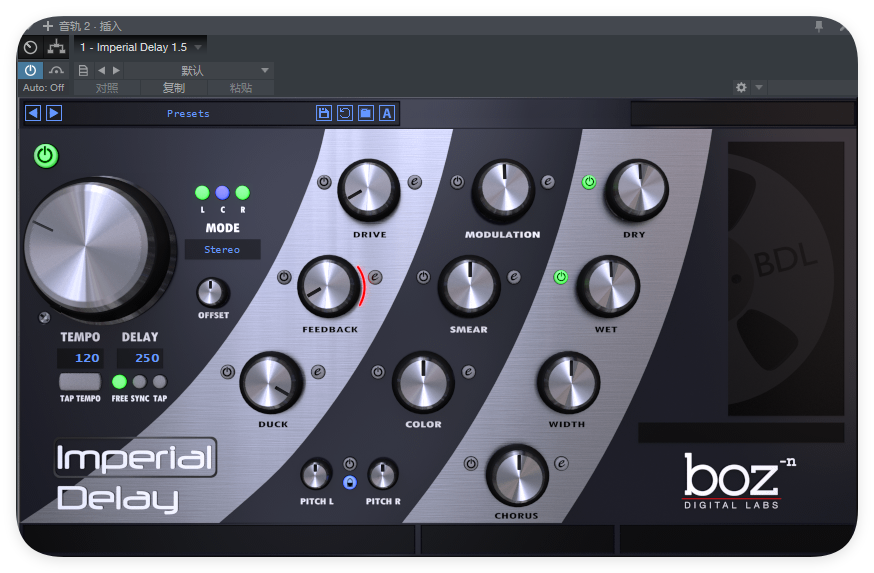This screenshot has width=874, height=573.
Task: Click the Delay value field 250
Action: click(140, 358)
